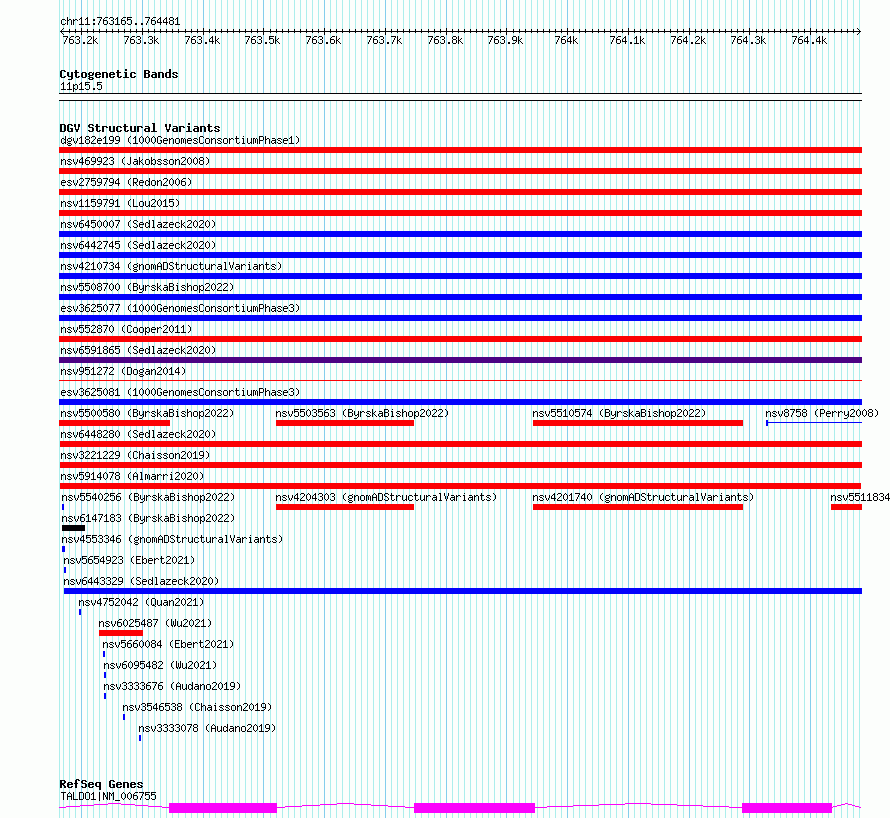
Task: Select nsv4201740 (gnomADStructuralVariants) label
Action: click(643, 497)
